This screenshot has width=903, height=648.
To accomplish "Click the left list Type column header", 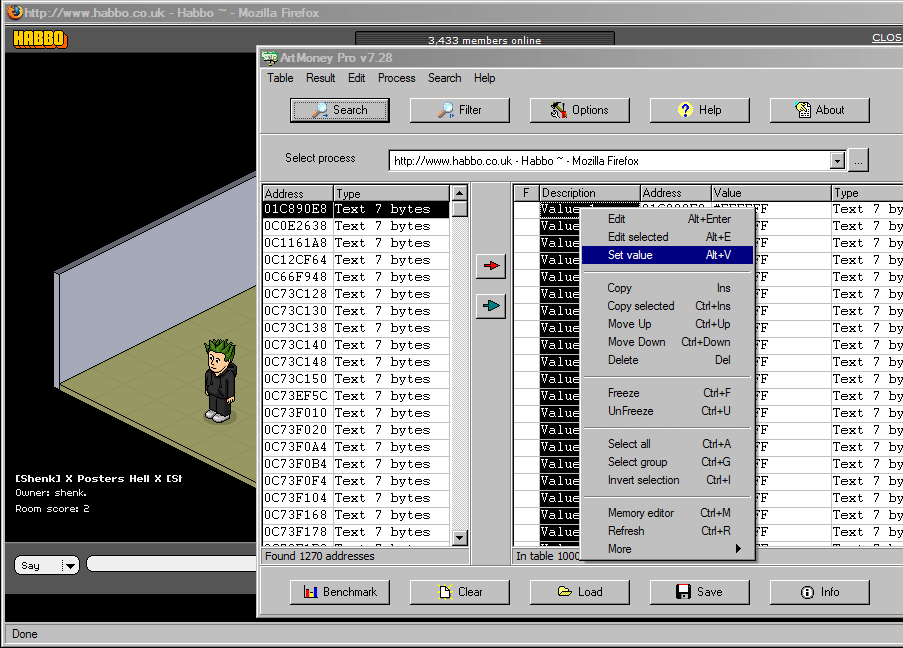I will point(391,193).
